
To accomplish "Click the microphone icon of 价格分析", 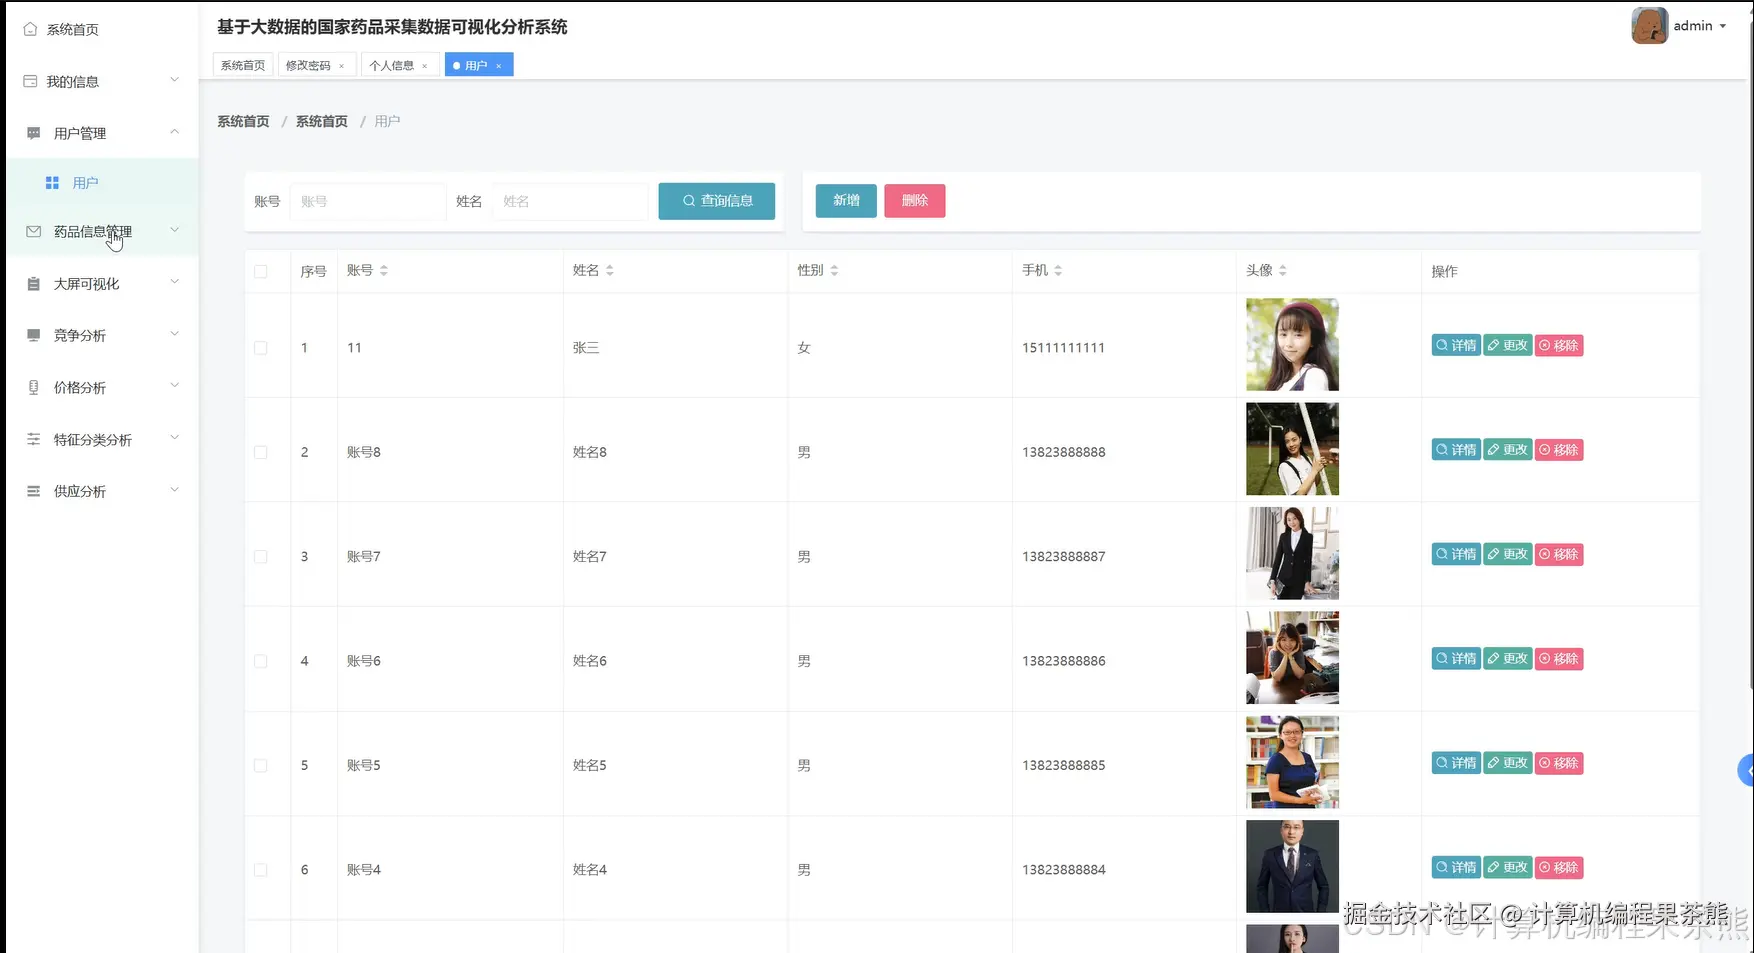I will click(x=34, y=387).
